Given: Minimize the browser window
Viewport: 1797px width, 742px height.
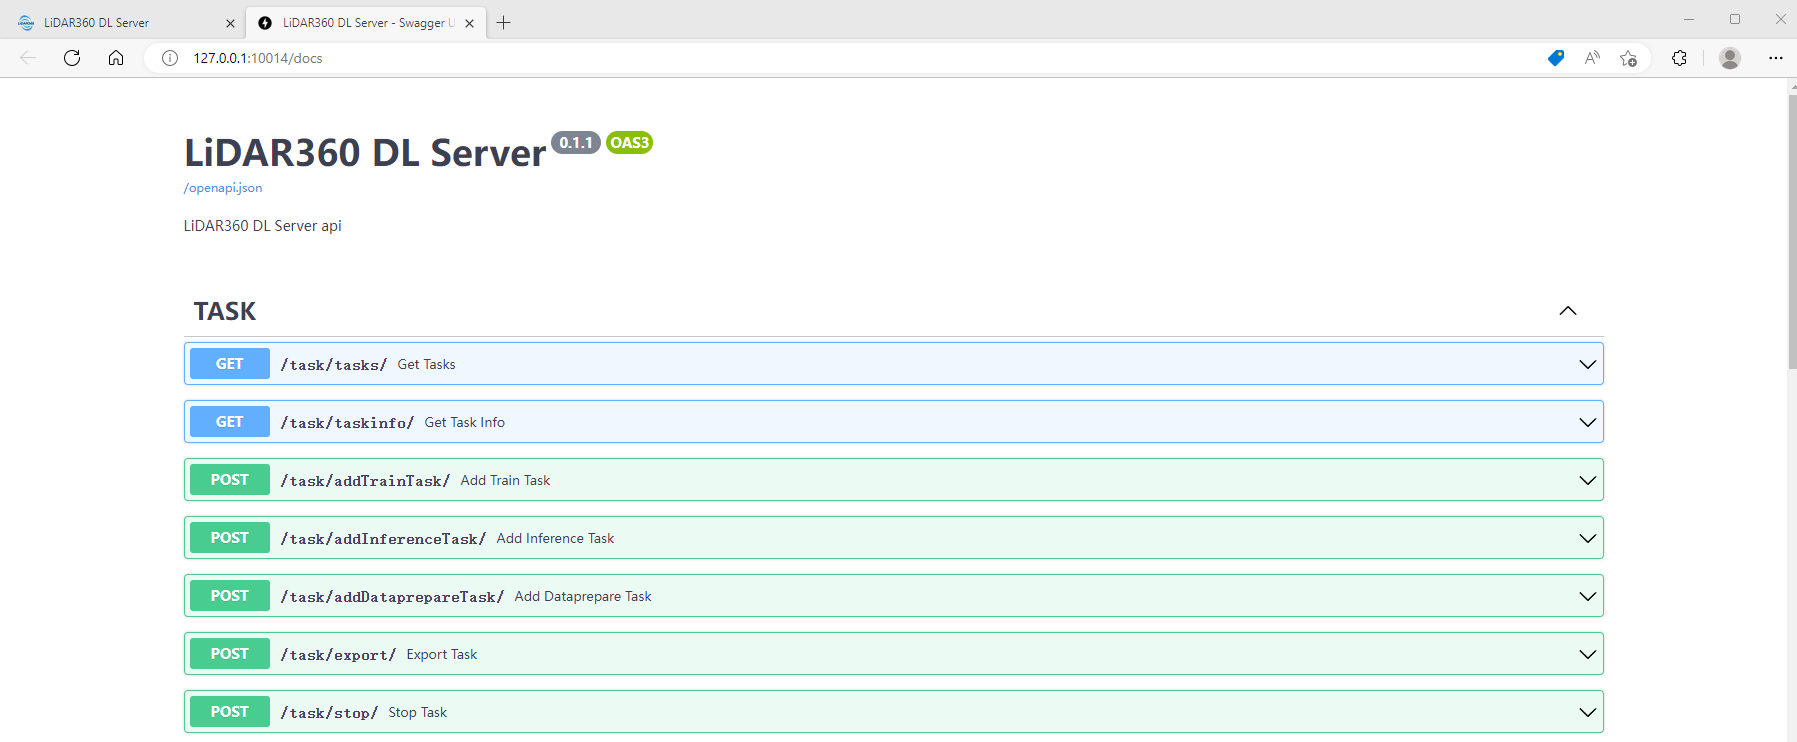Looking at the screenshot, I should click(1689, 20).
